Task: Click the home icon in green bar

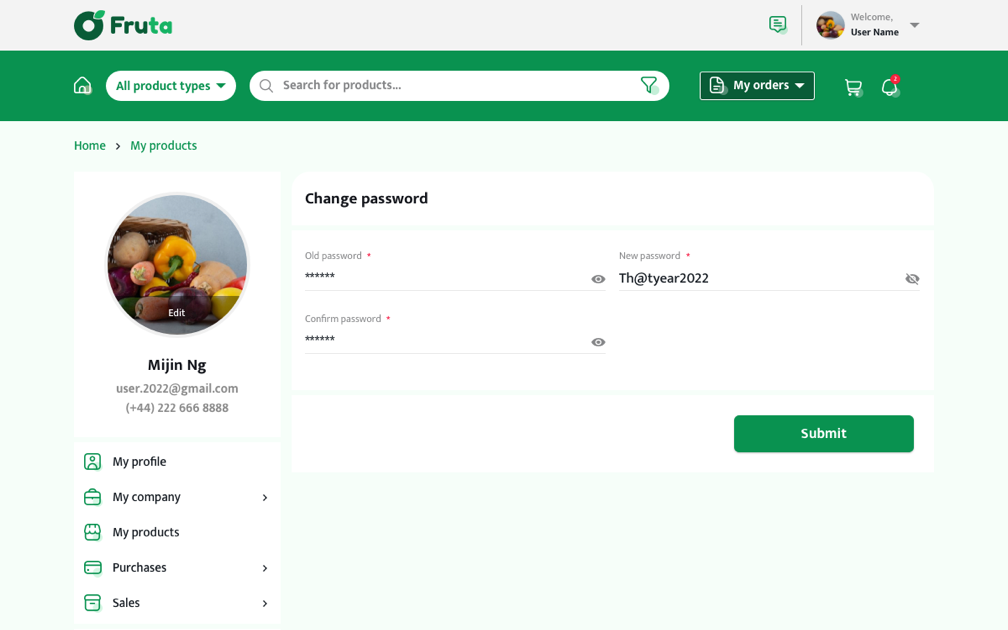Action: (82, 86)
